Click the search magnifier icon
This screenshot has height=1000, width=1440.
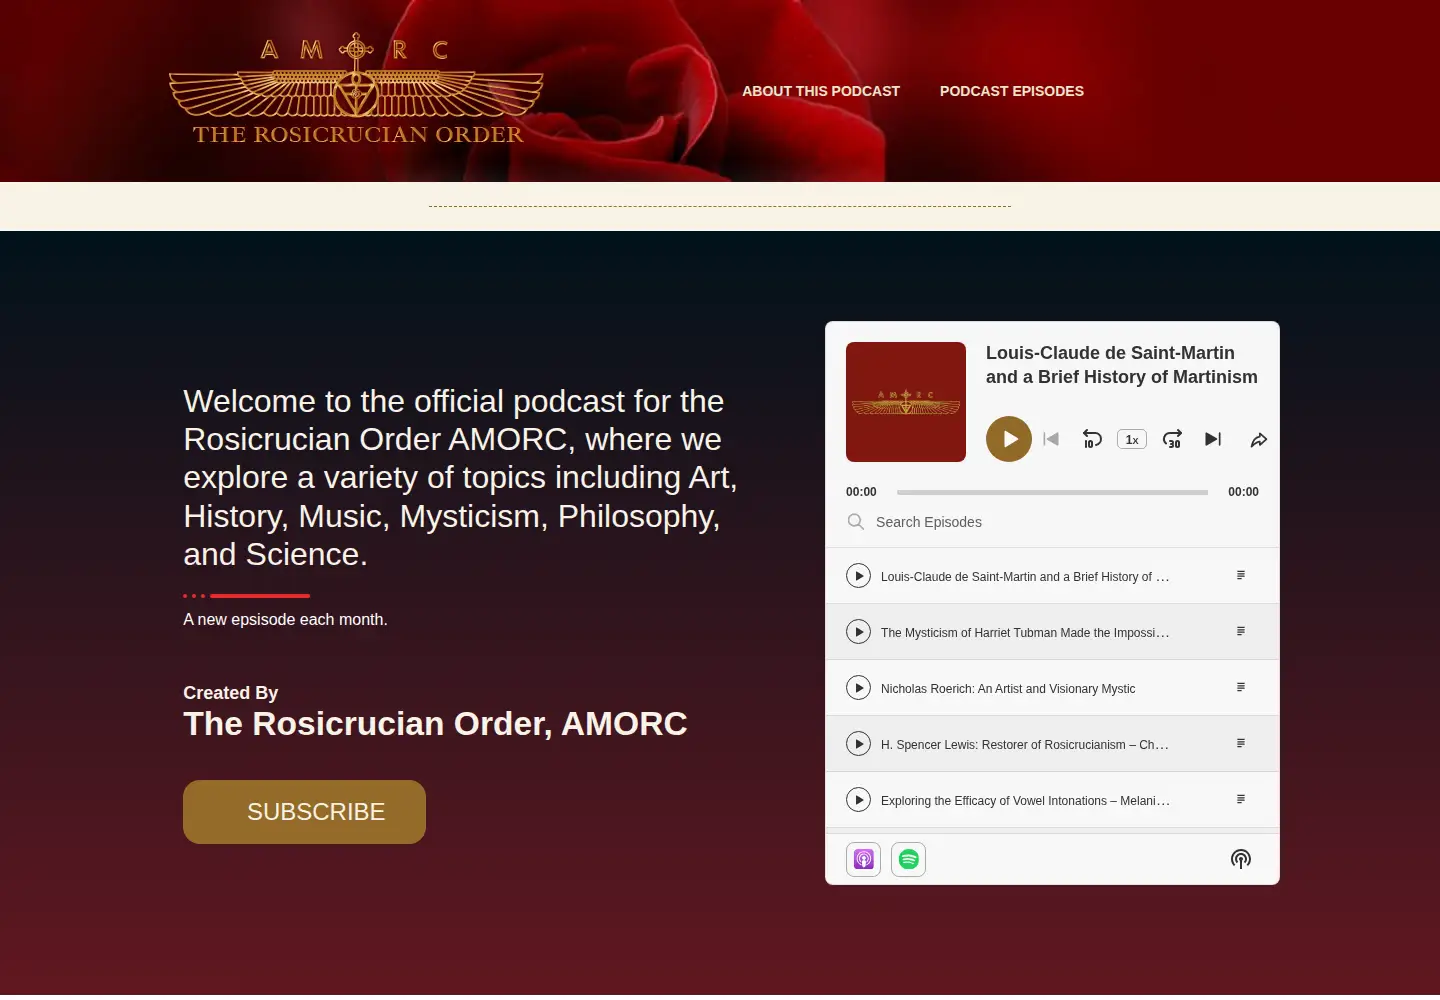[x=856, y=522]
